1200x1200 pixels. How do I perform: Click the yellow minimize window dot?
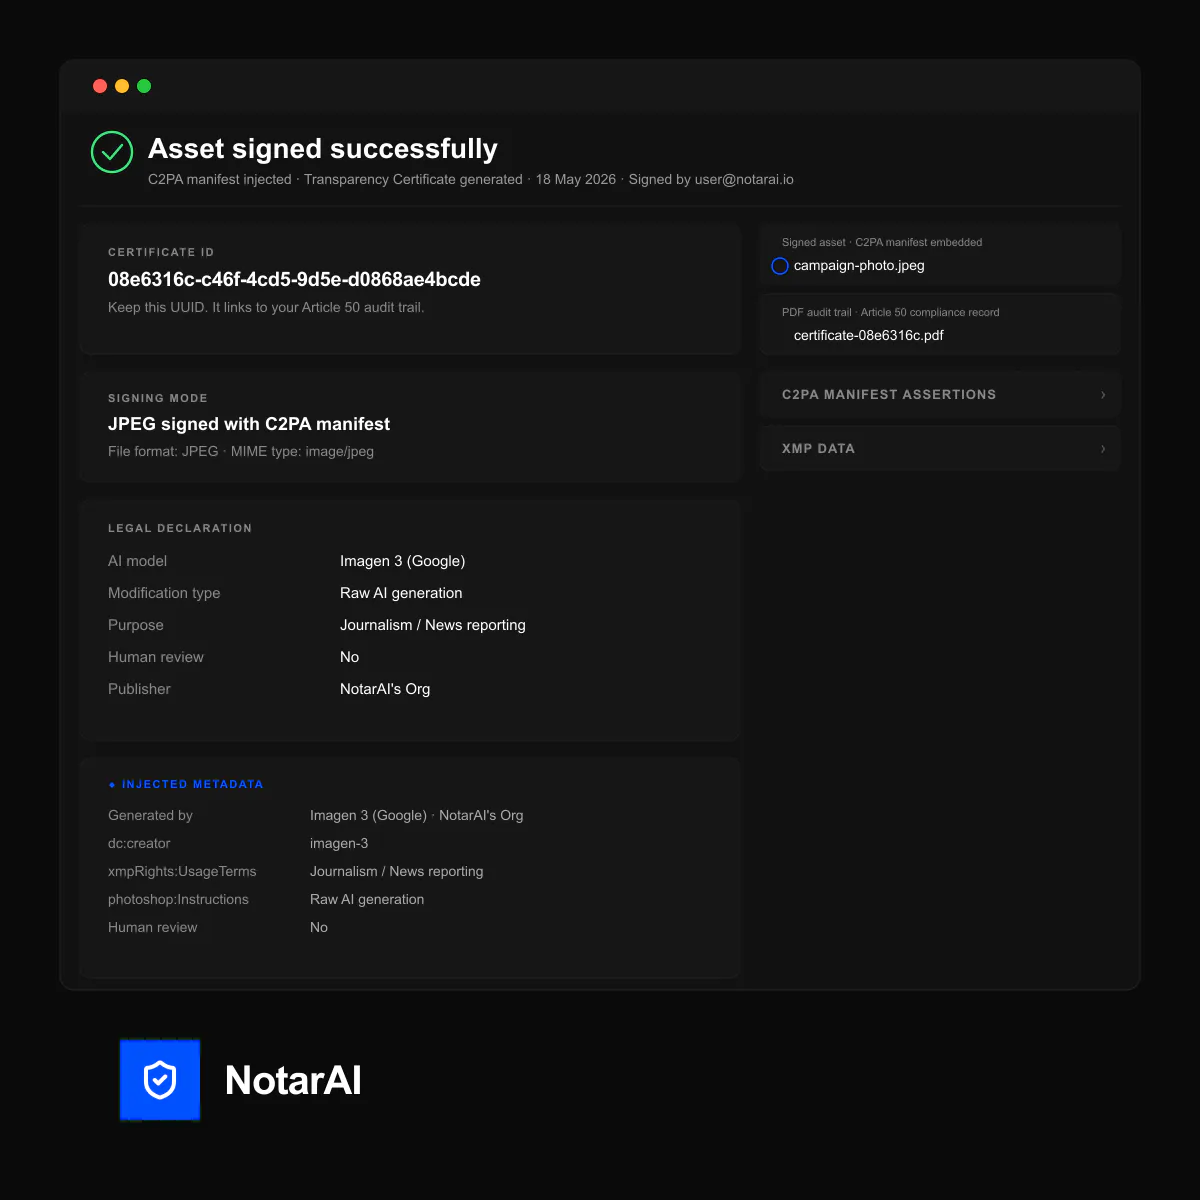[122, 86]
